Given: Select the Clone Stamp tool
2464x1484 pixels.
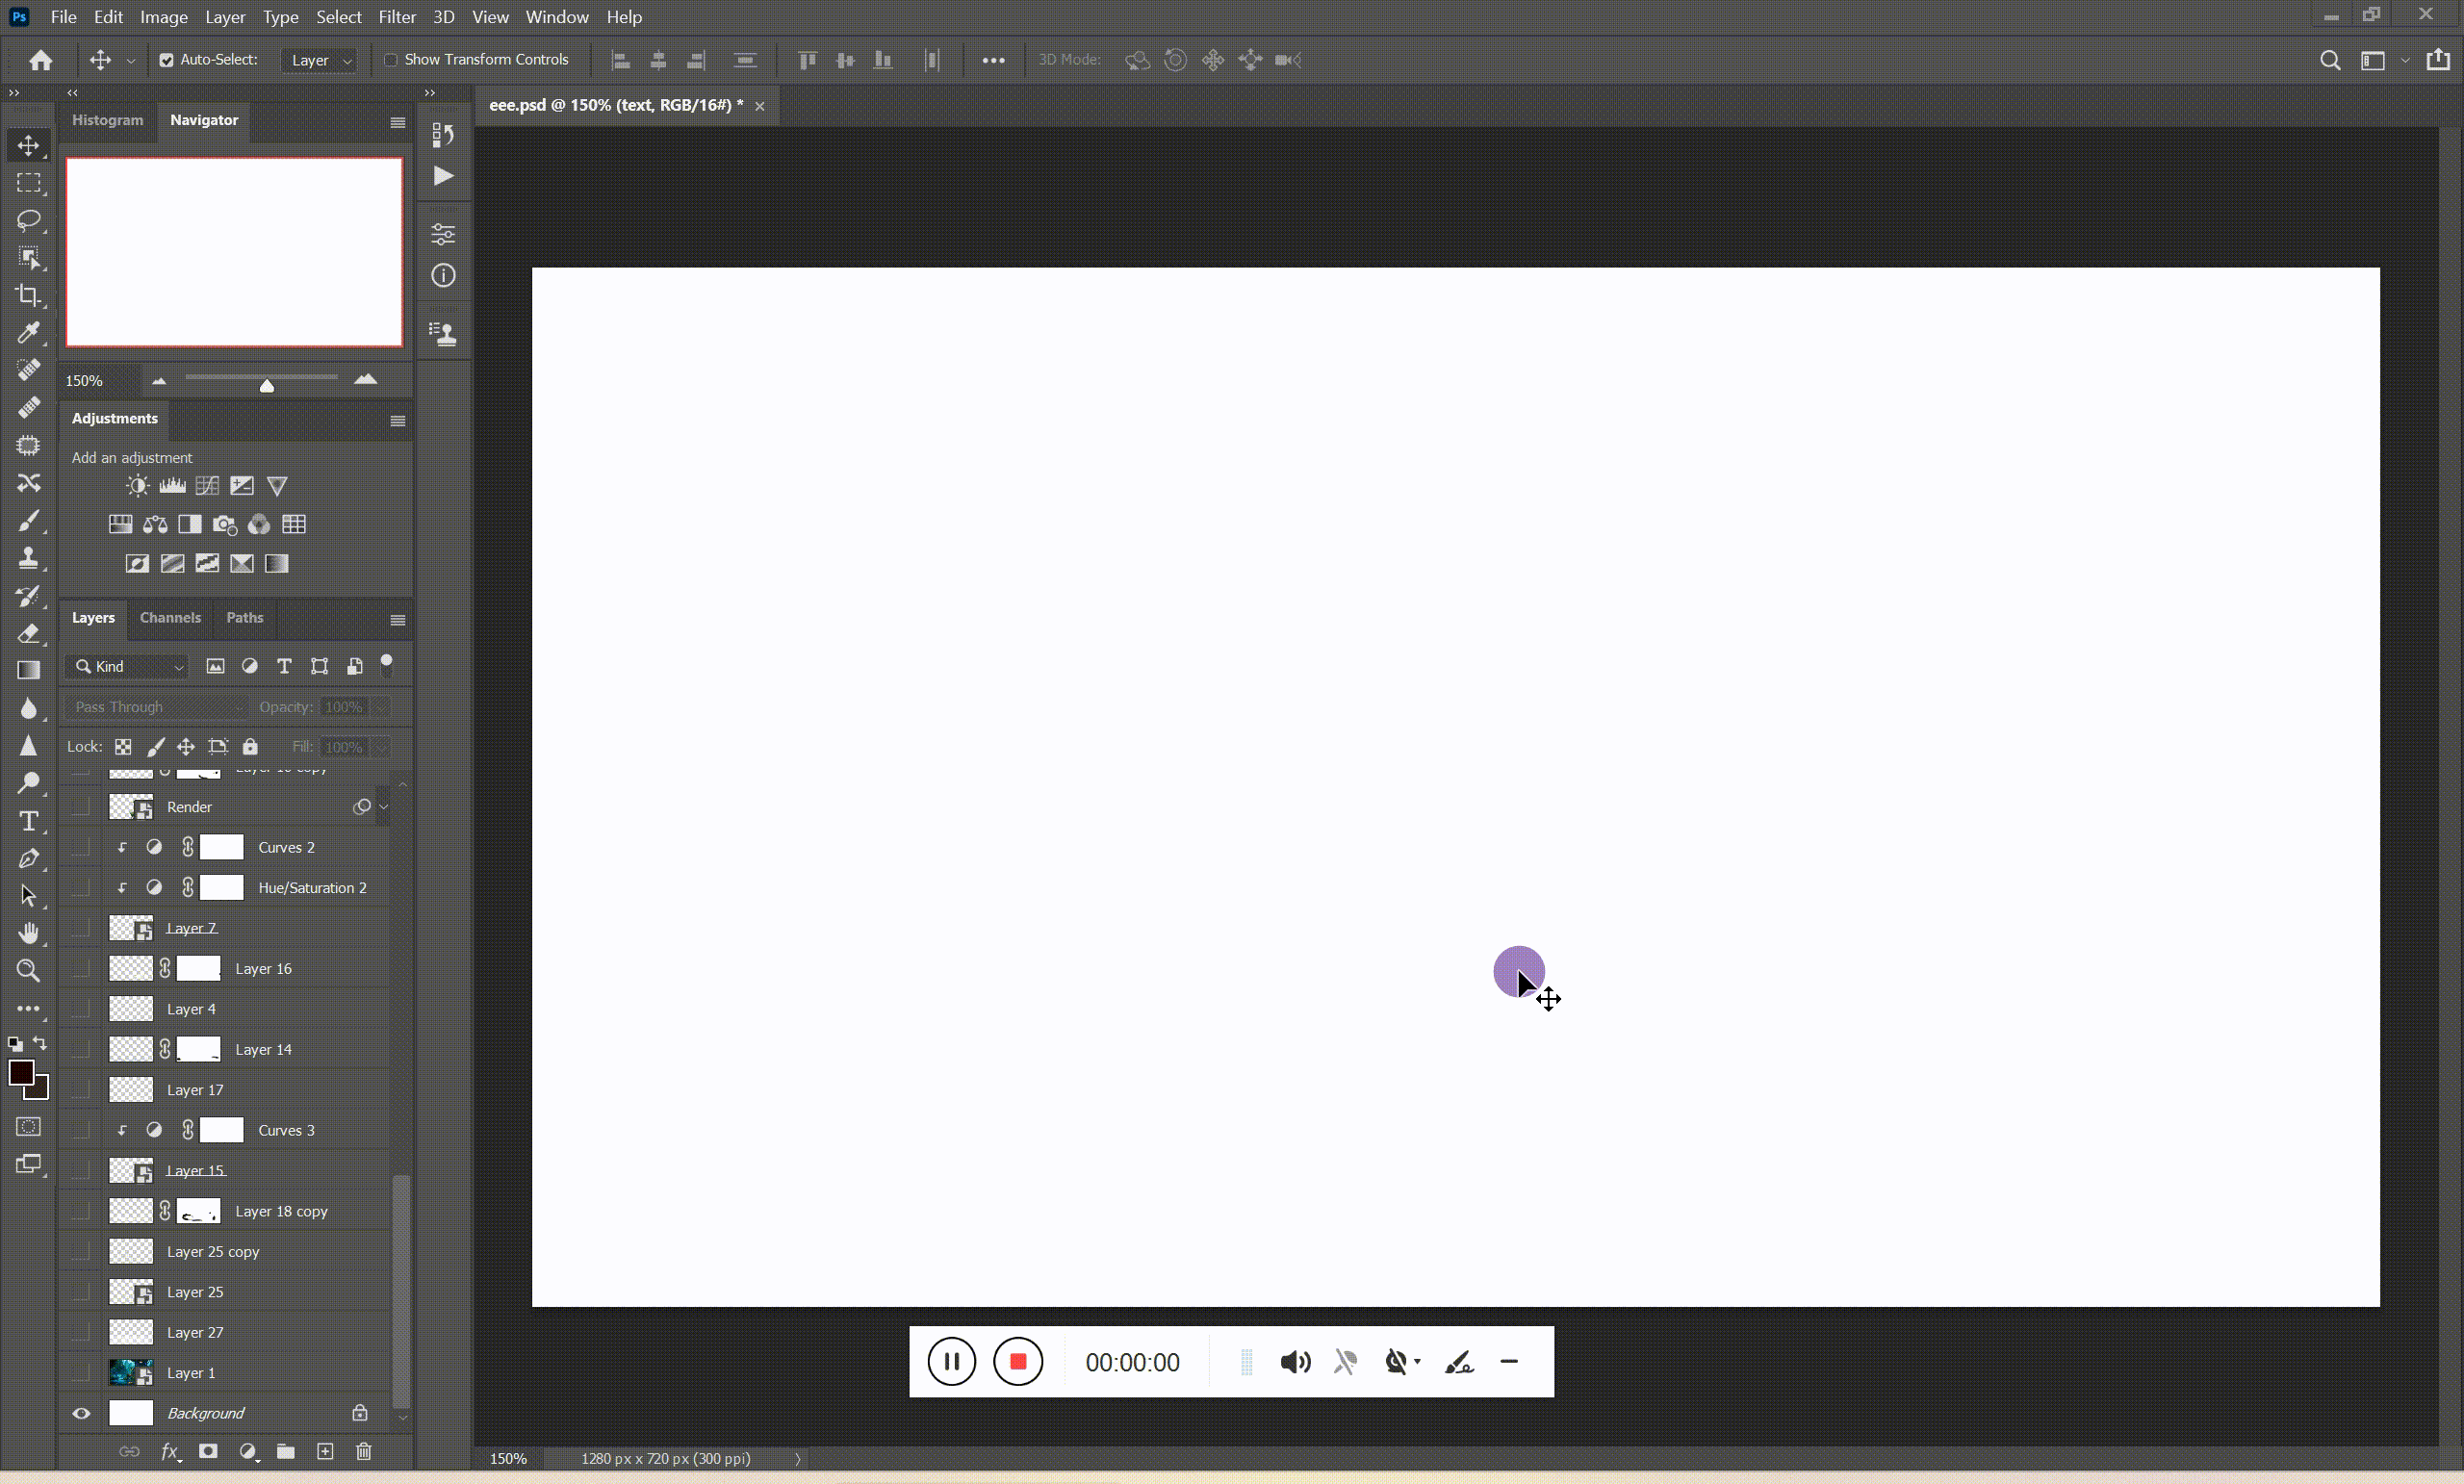Looking at the screenshot, I should 29,558.
